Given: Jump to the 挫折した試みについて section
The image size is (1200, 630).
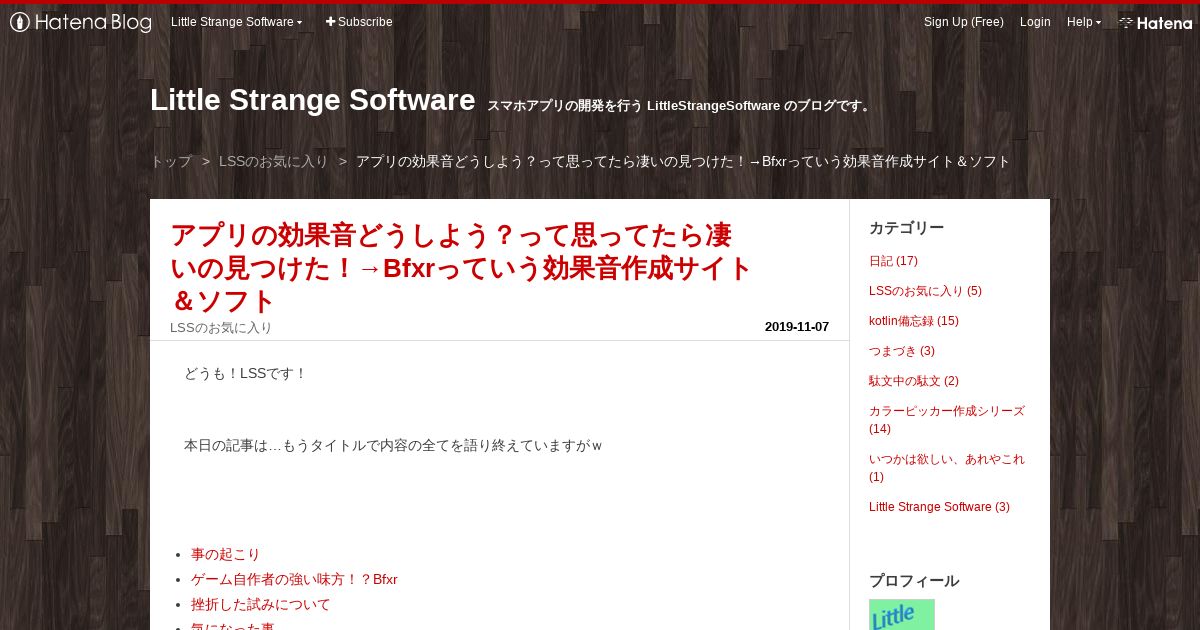Looking at the screenshot, I should [x=260, y=604].
